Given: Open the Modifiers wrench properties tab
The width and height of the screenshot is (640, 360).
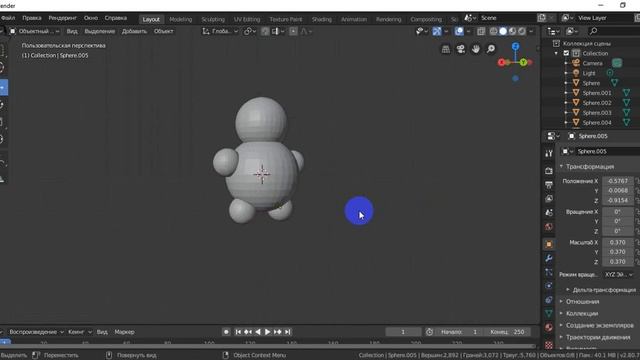Looking at the screenshot, I should (549, 258).
